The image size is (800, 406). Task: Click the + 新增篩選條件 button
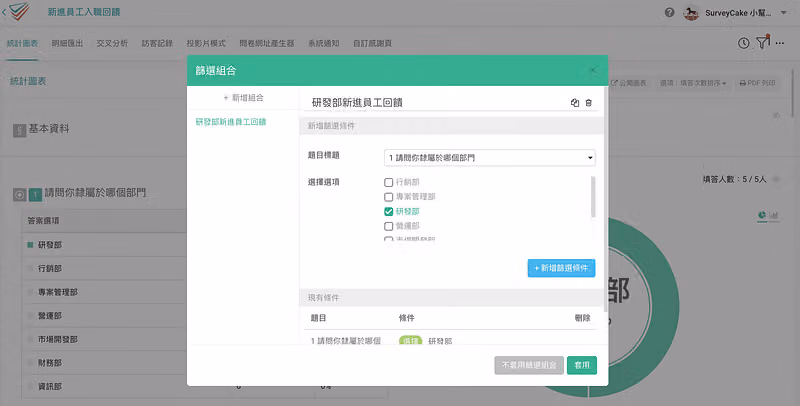[561, 268]
